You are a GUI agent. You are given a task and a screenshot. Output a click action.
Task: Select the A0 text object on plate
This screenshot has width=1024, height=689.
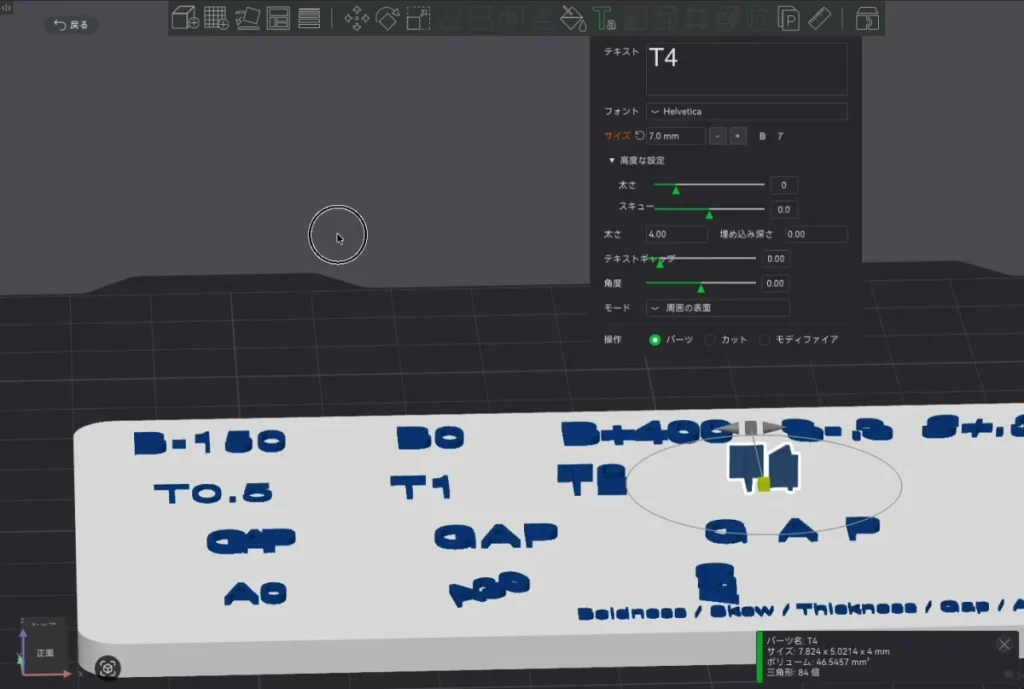255,593
